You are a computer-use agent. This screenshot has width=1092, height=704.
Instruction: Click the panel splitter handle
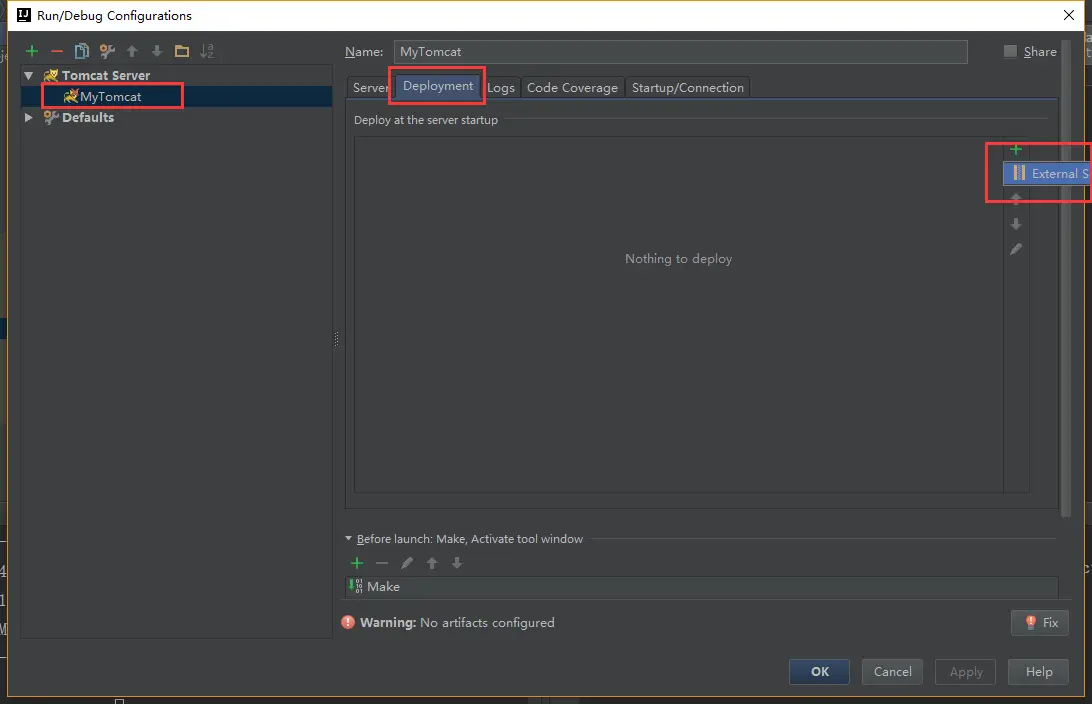pos(337,339)
